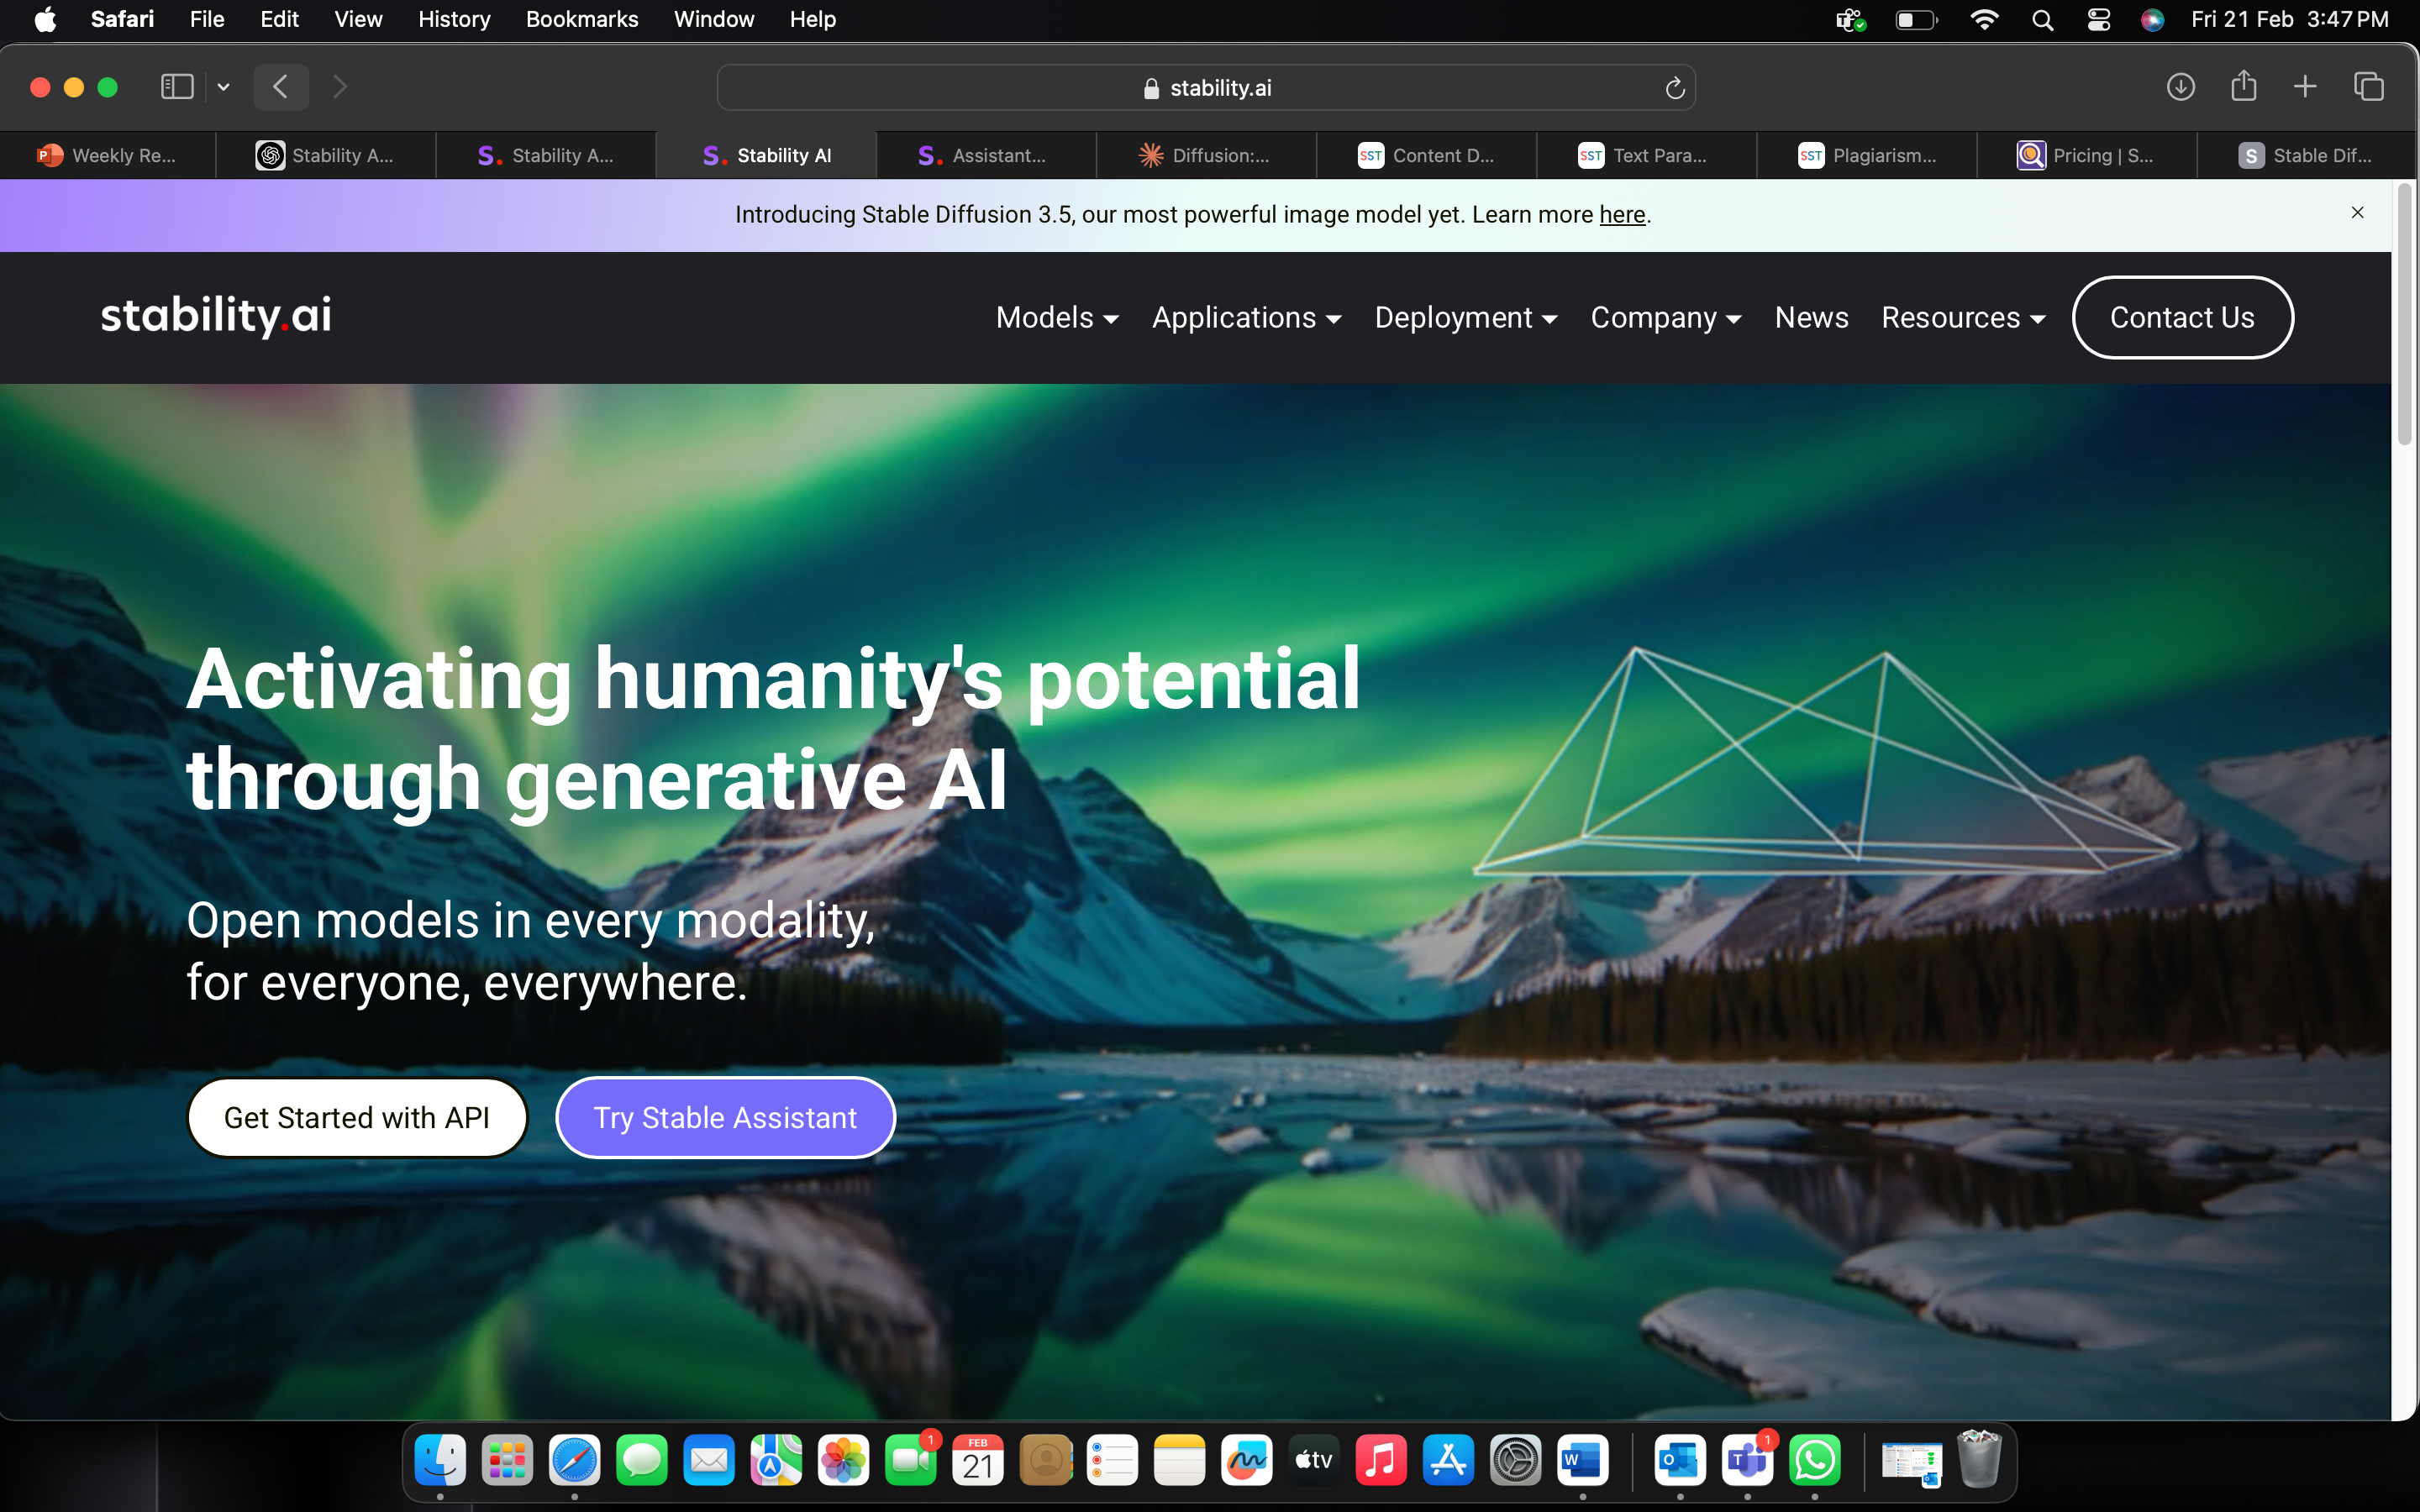Open App Store from the Dock

(x=1448, y=1461)
